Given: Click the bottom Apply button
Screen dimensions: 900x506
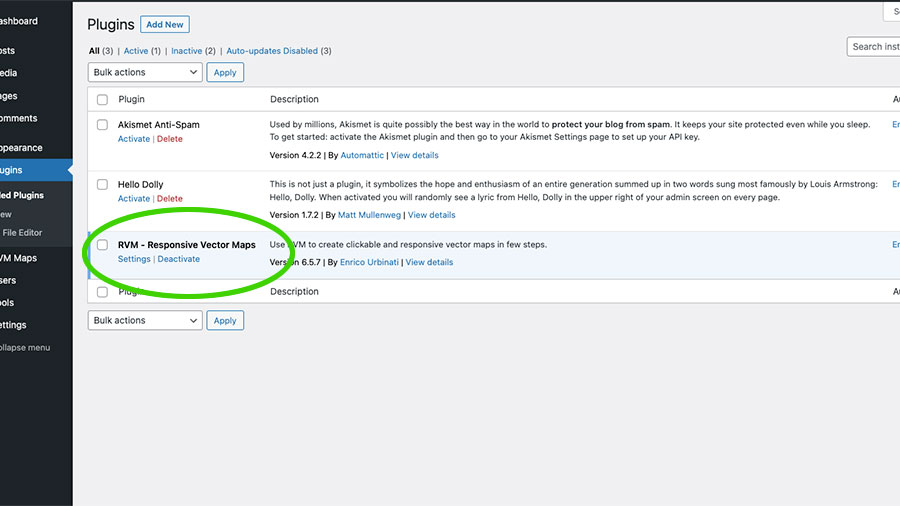Looking at the screenshot, I should [225, 320].
